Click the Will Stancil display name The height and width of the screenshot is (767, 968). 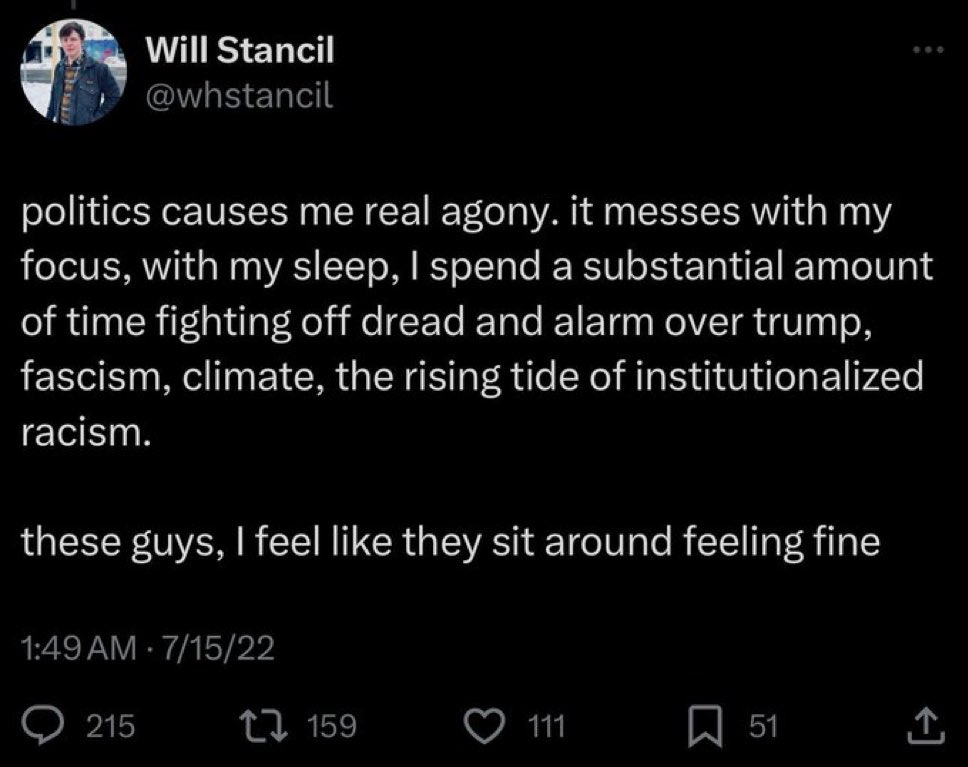pyautogui.click(x=240, y=49)
